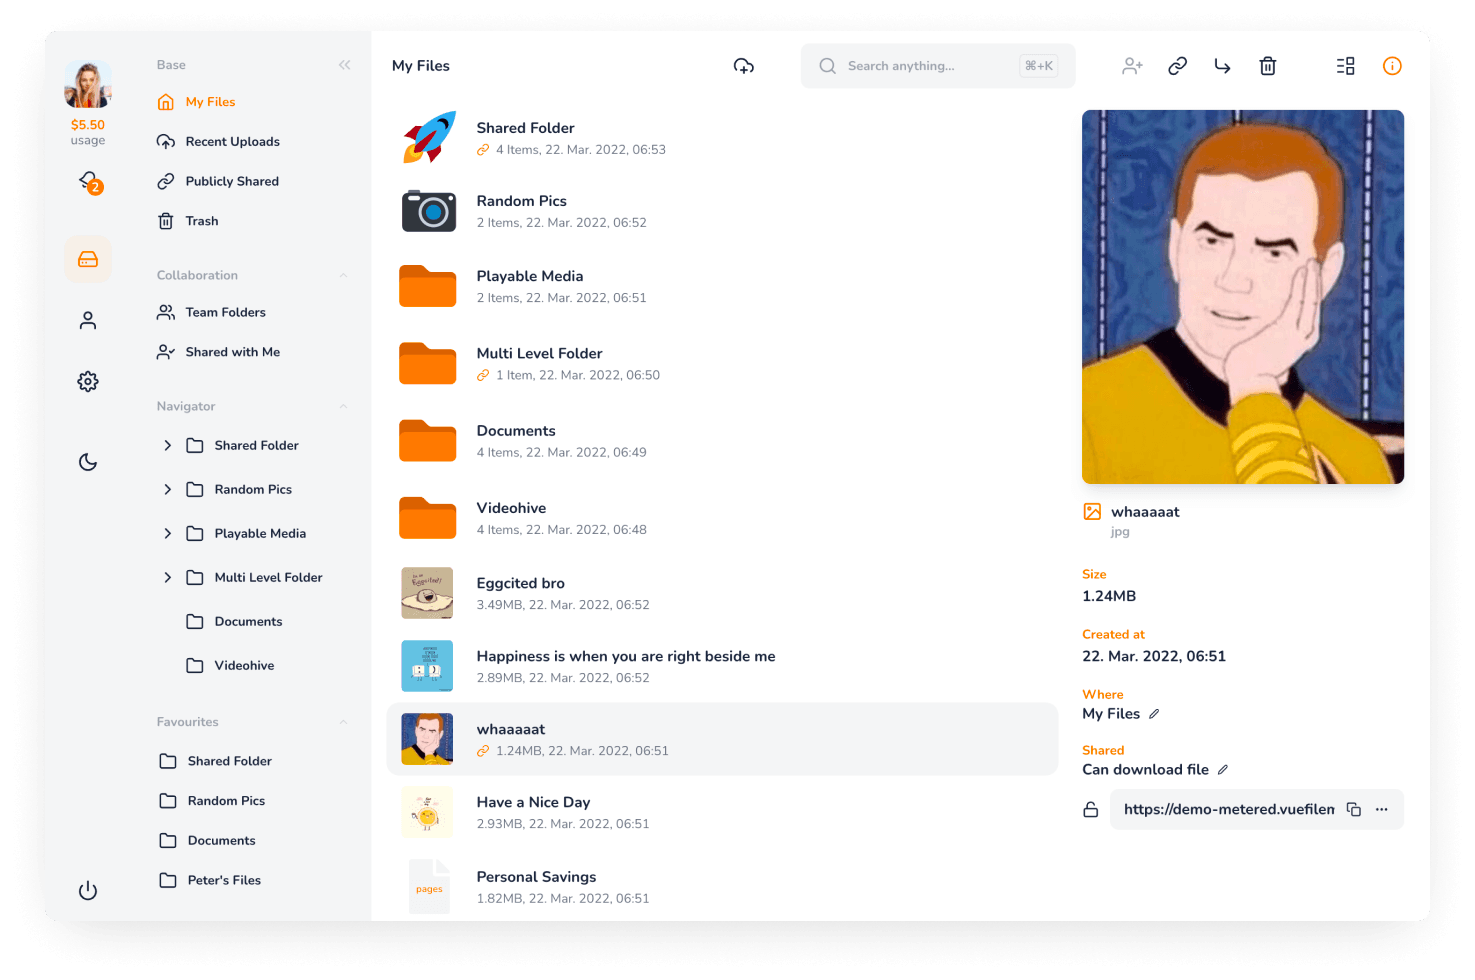The height and width of the screenshot is (980, 1475).
Task: Toggle the info panel icon
Action: pos(1392,66)
